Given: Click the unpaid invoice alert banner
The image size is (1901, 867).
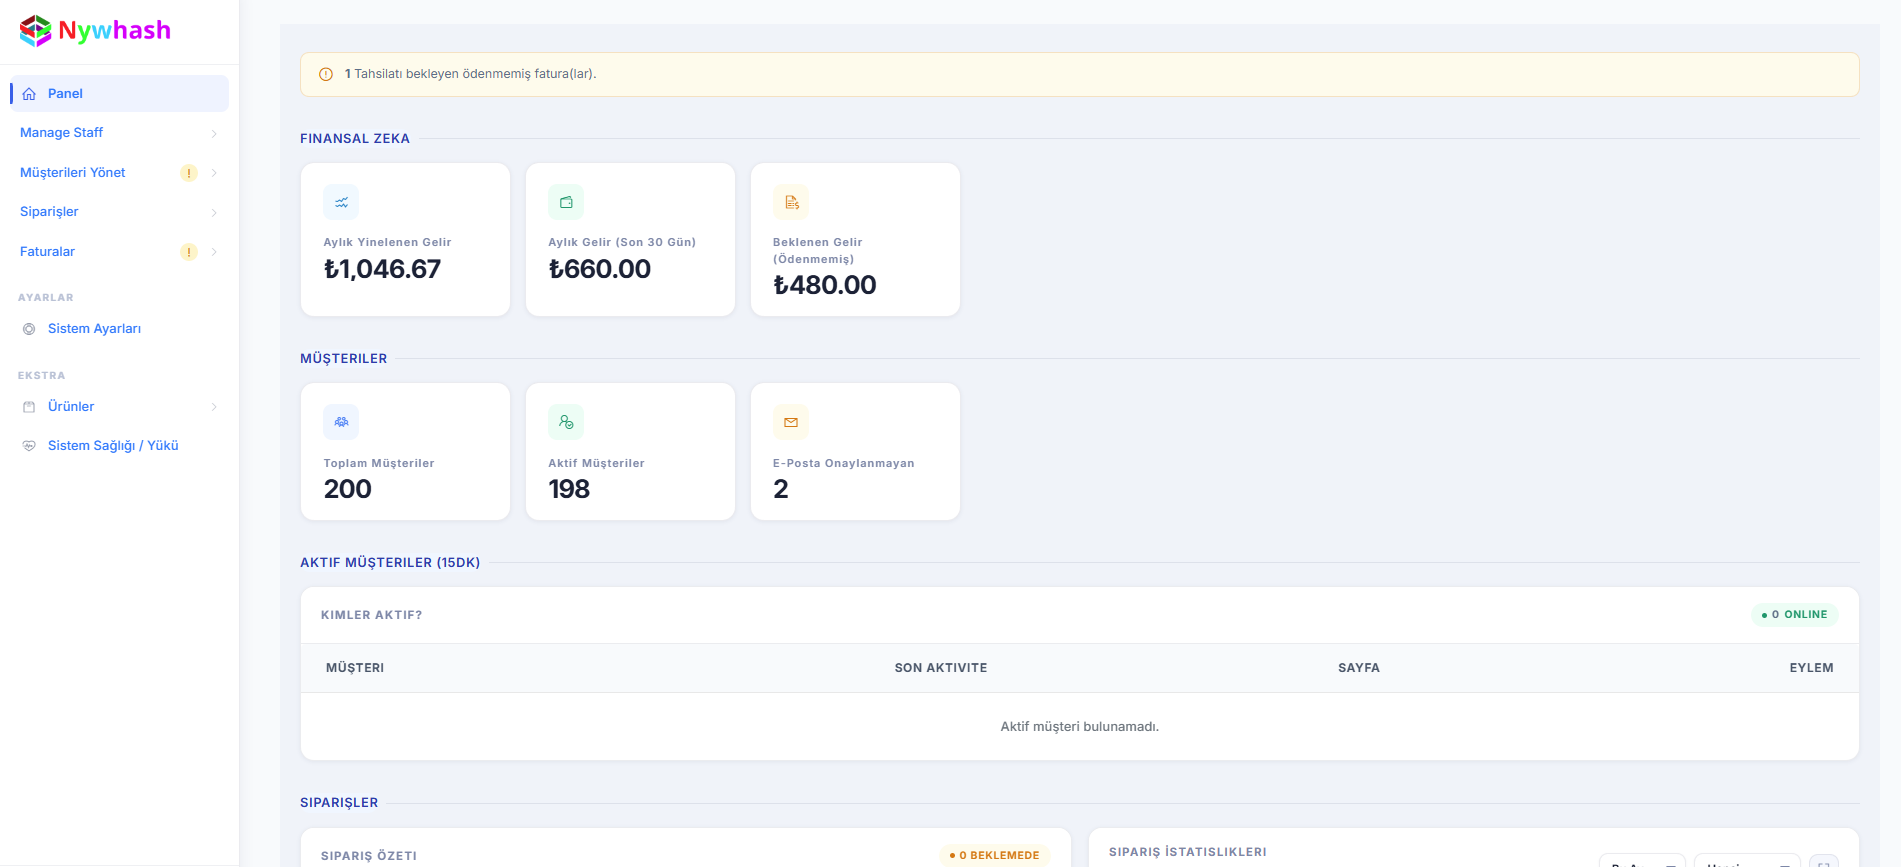Looking at the screenshot, I should [1079, 74].
